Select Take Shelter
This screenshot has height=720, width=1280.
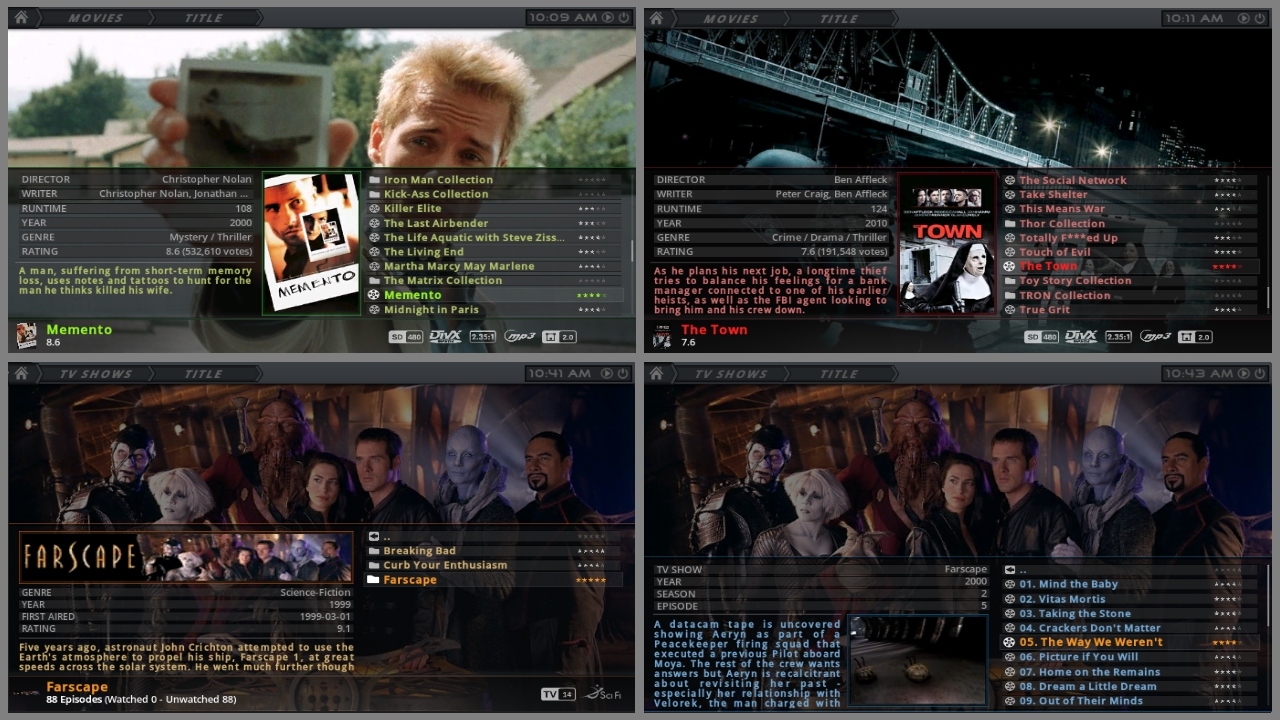coord(1129,194)
